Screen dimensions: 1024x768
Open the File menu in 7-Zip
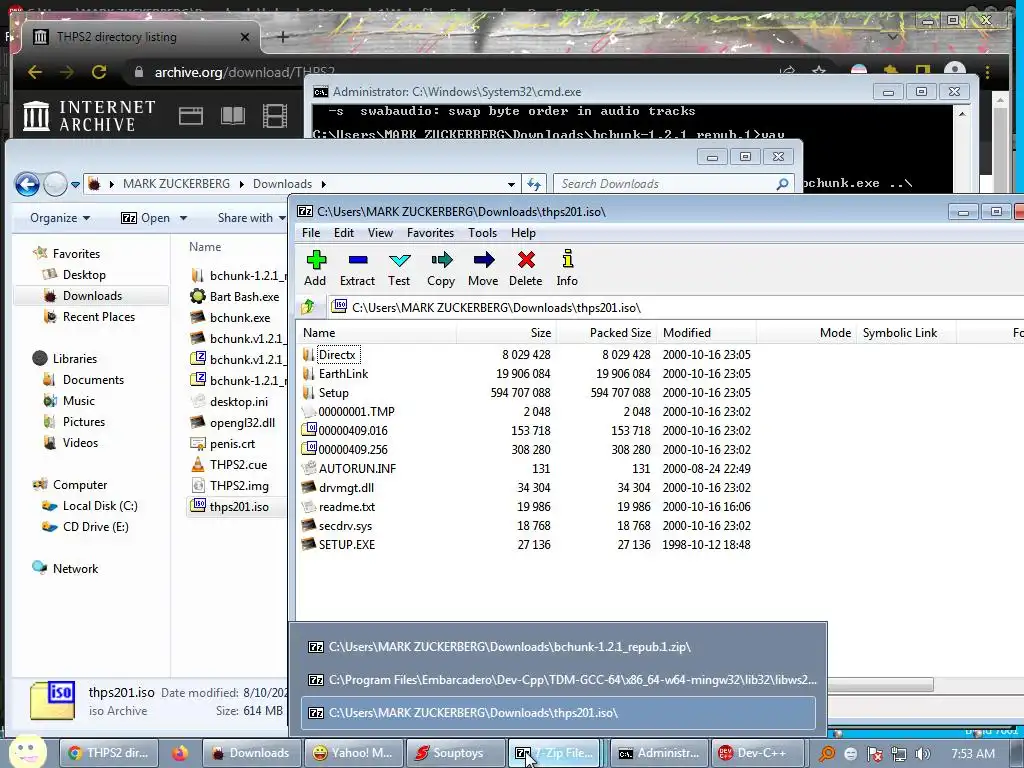(311, 233)
